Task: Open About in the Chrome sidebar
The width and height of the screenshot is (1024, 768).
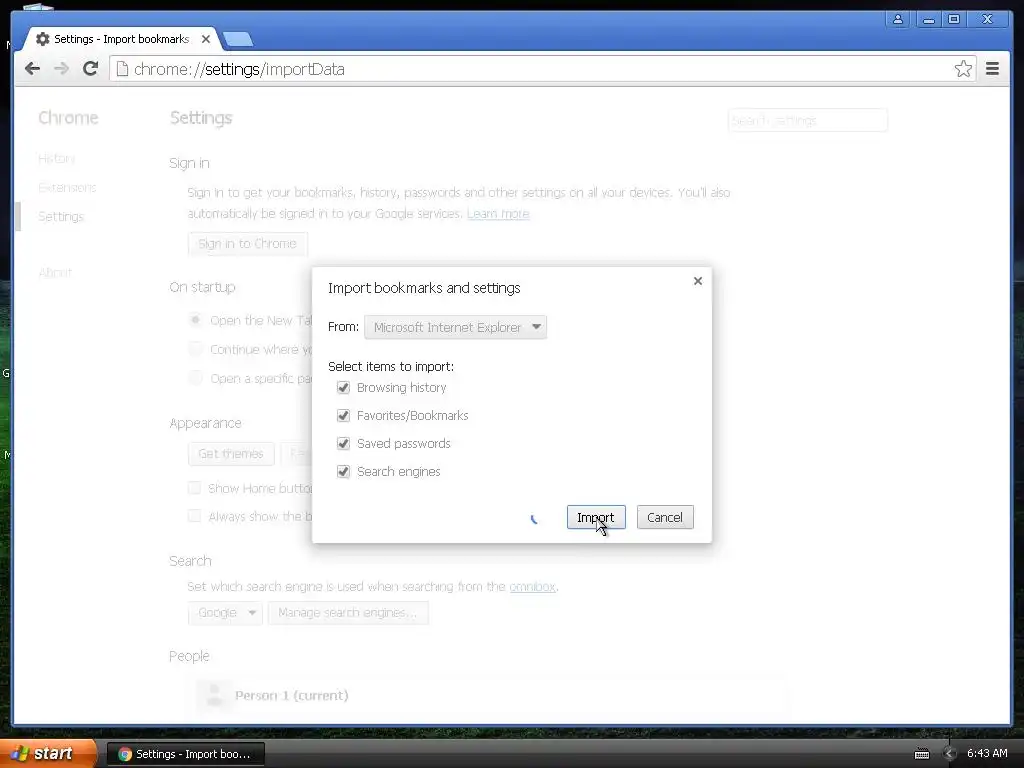Action: [55, 272]
